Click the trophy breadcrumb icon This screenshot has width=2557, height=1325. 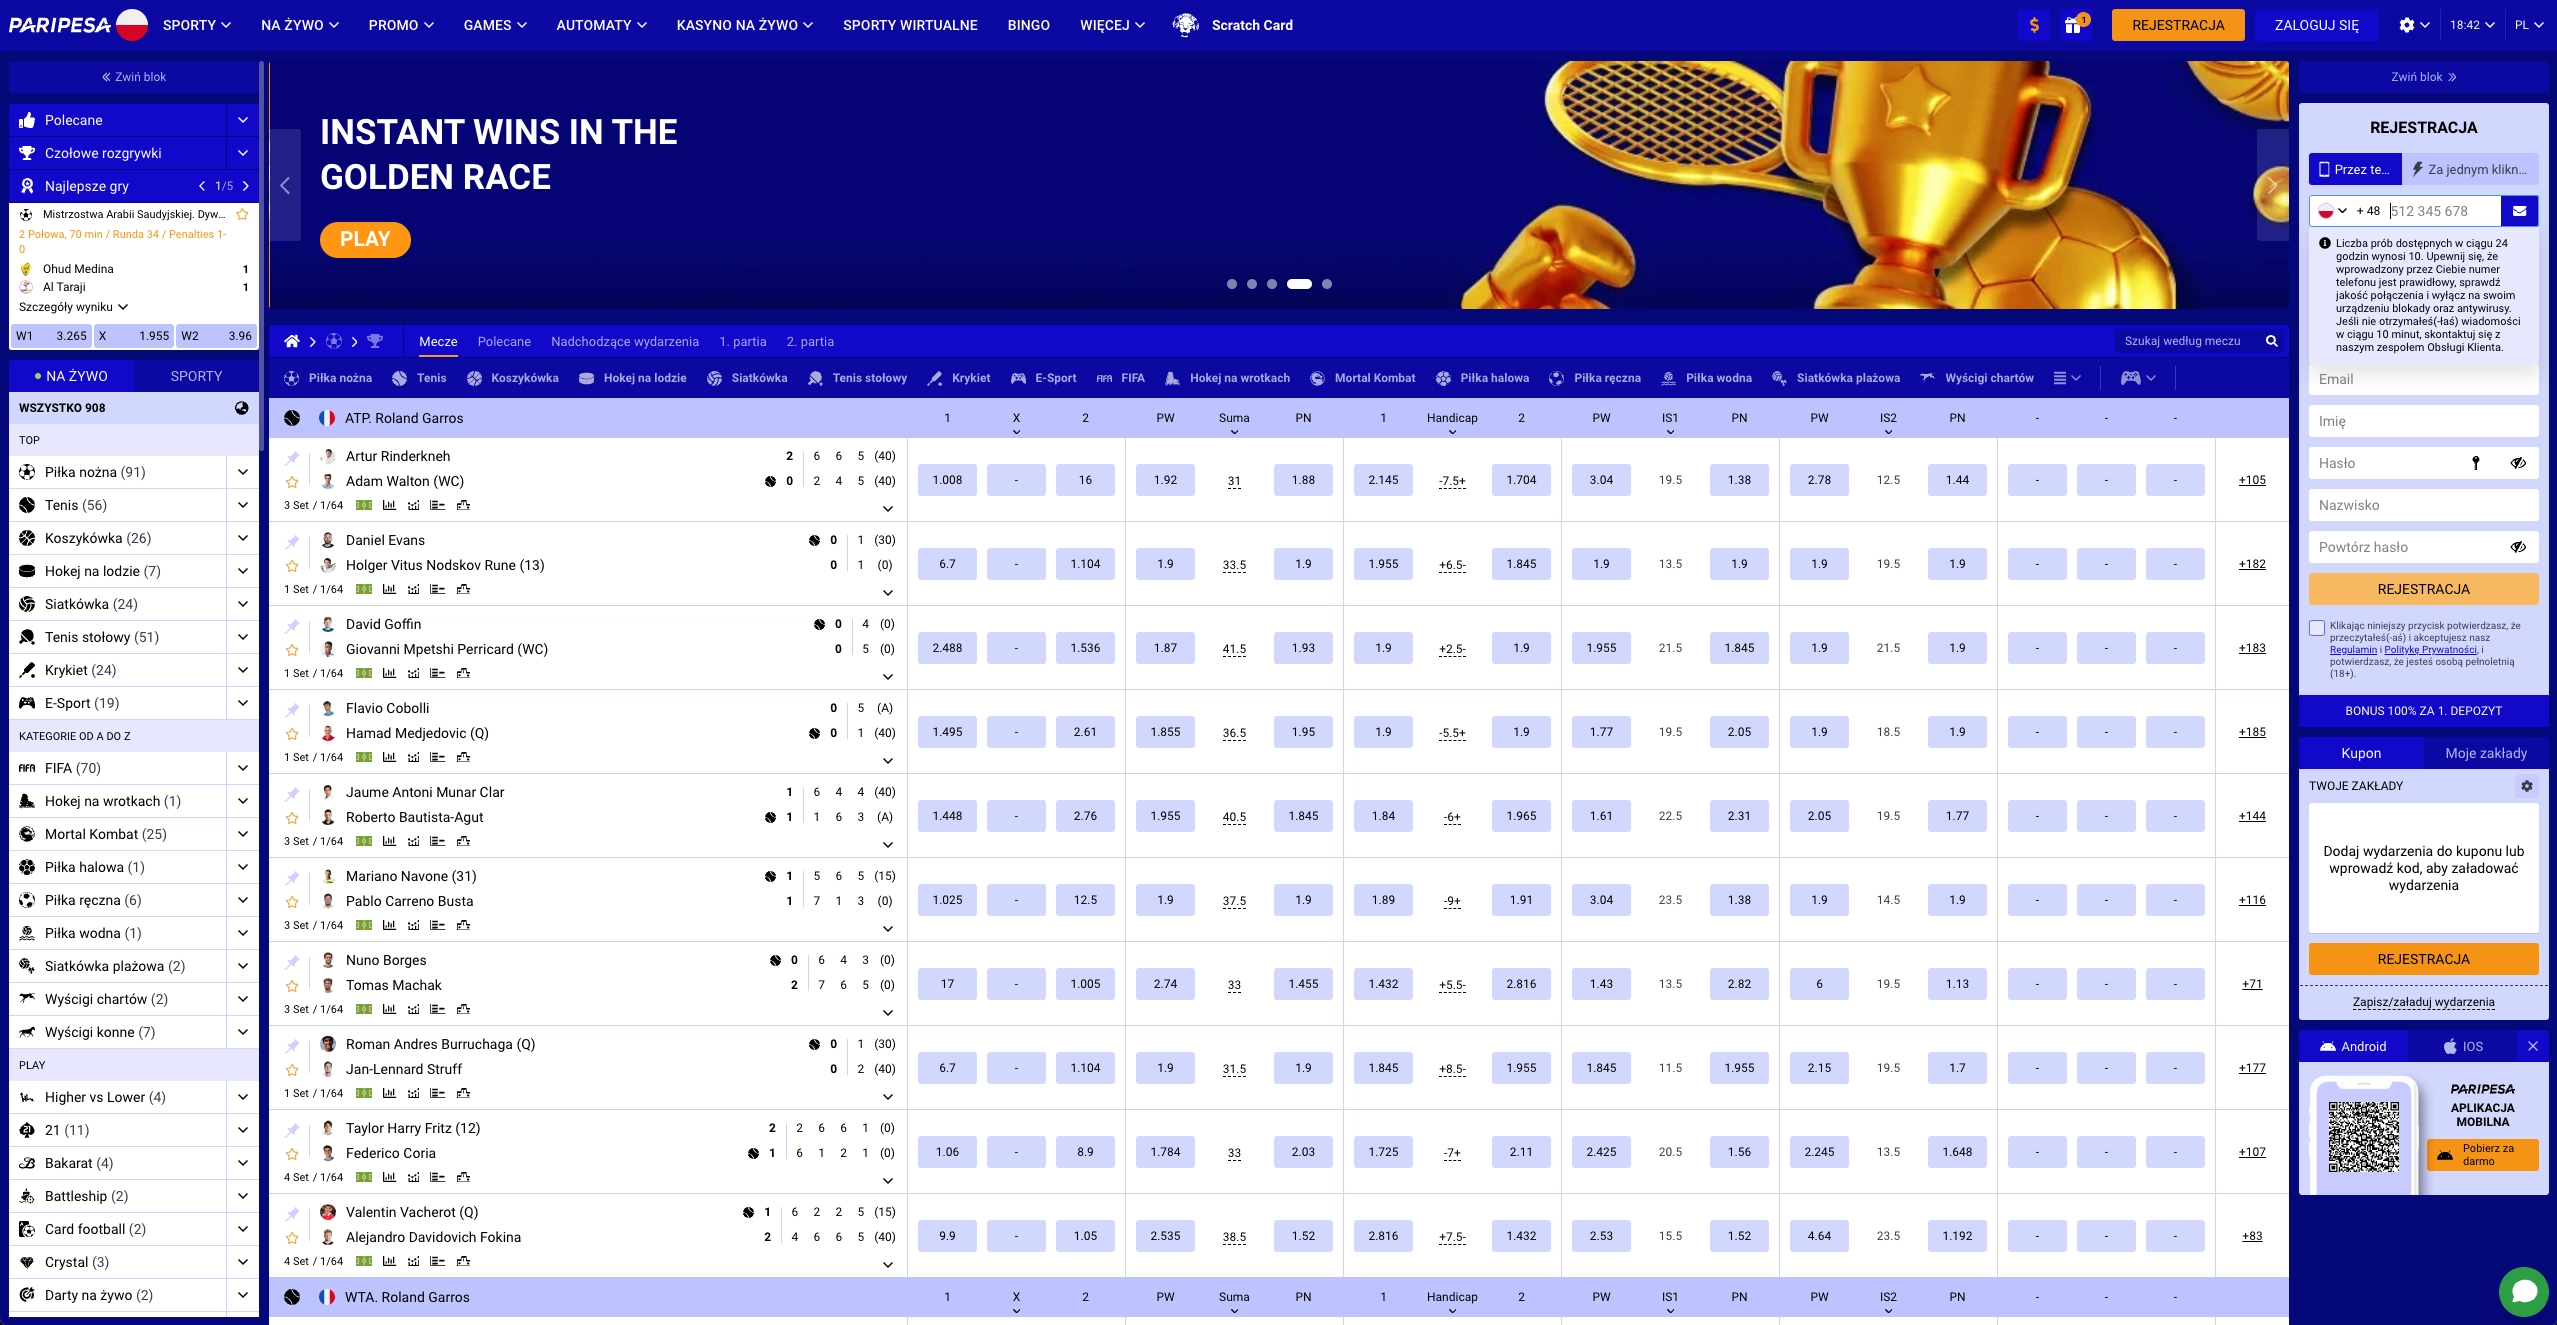coord(375,342)
